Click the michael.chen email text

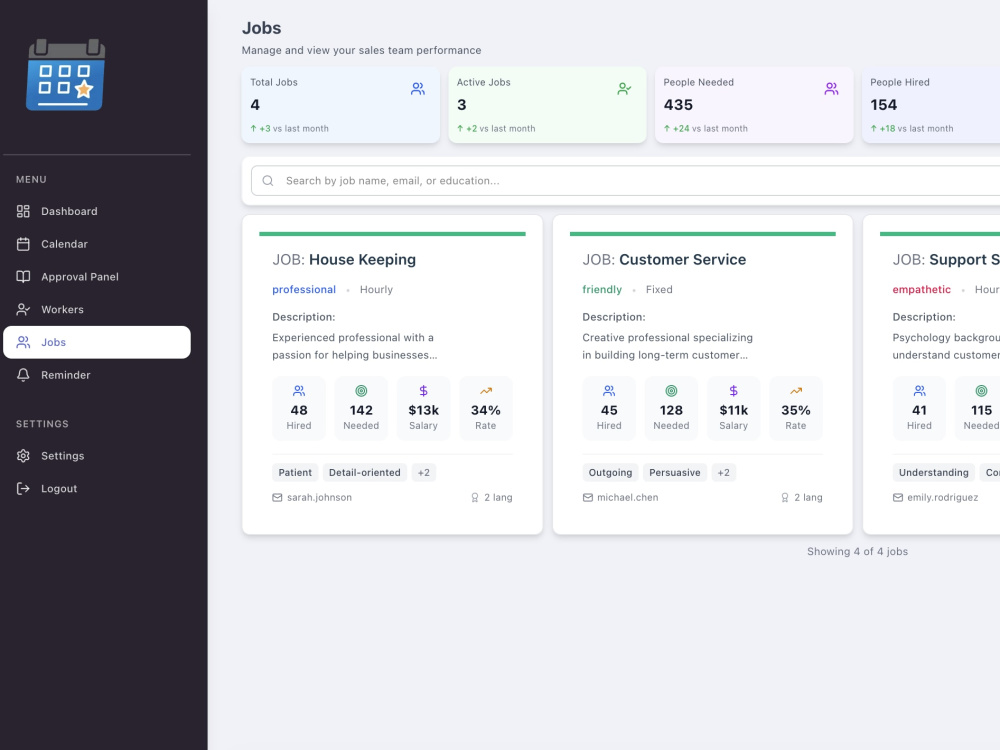pos(628,497)
